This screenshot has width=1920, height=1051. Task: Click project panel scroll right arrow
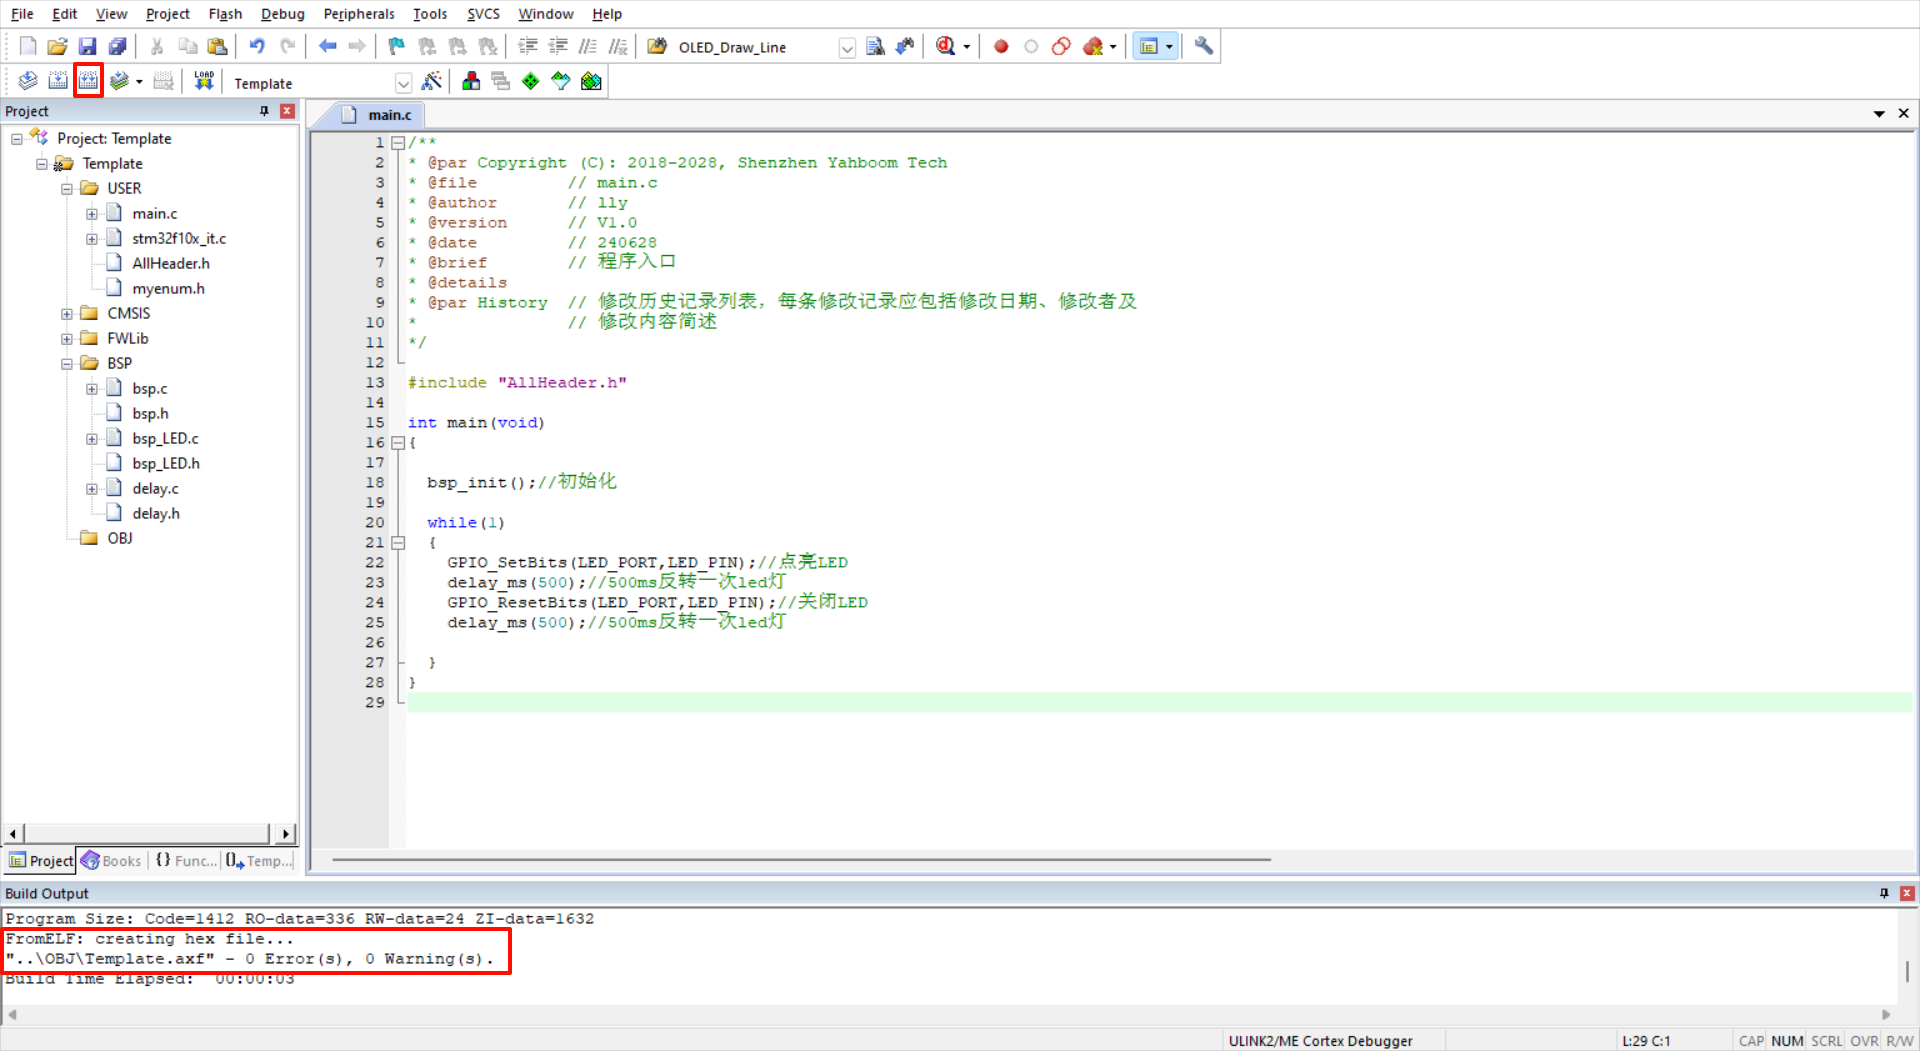coord(286,834)
